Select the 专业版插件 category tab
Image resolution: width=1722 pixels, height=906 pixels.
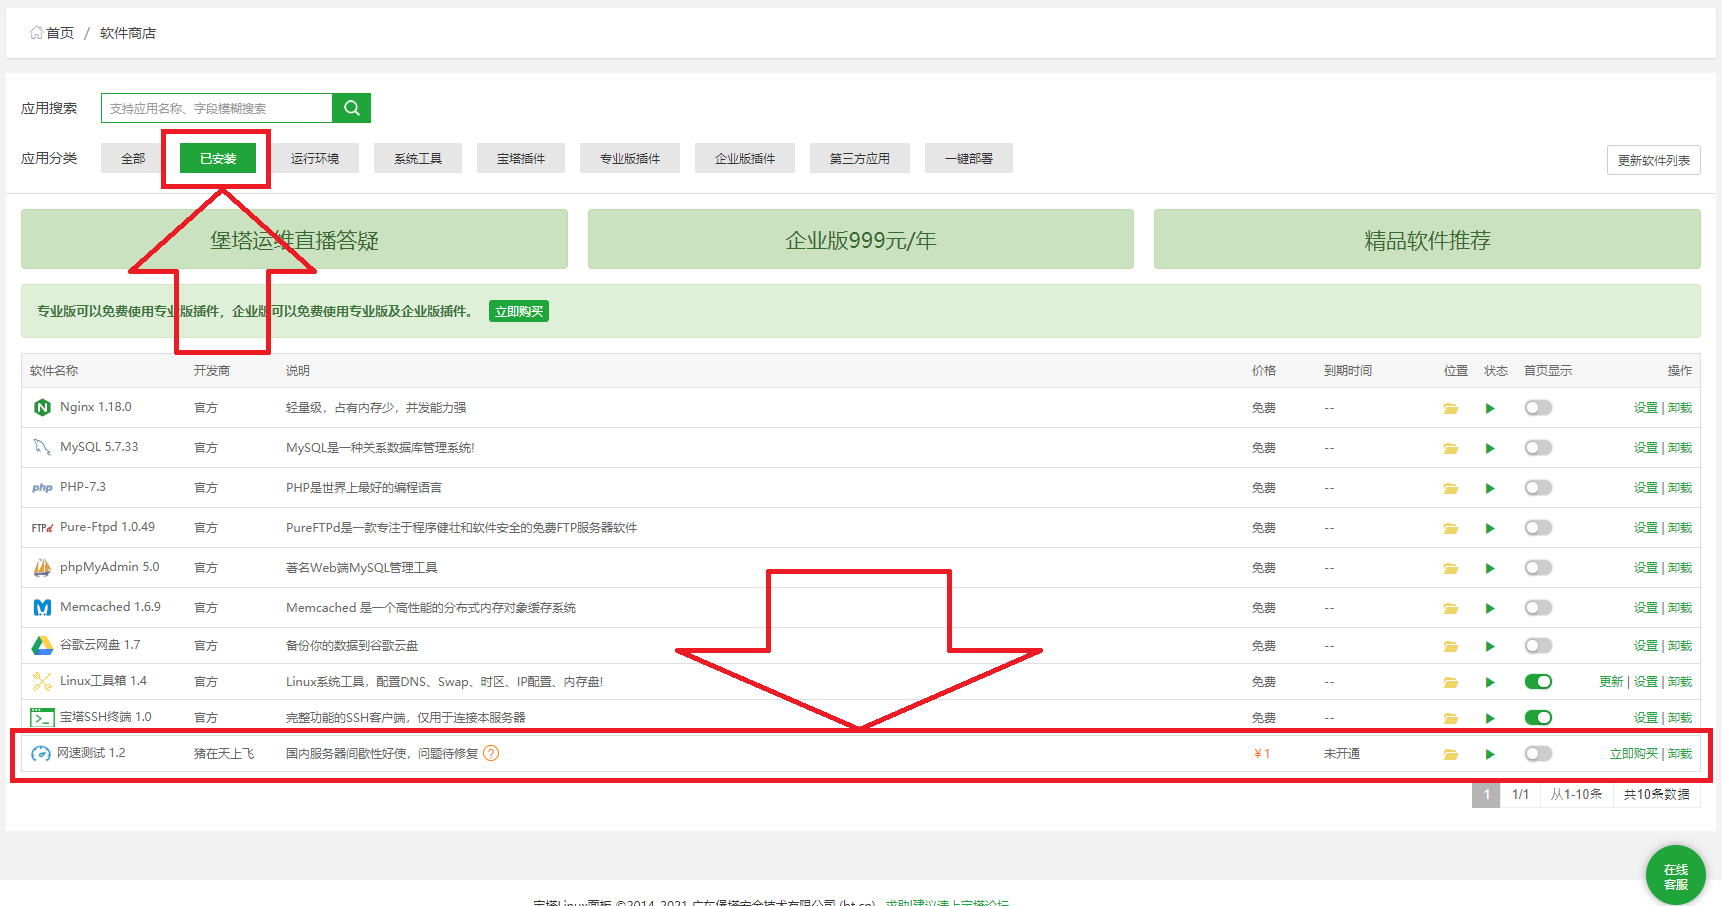pos(630,158)
